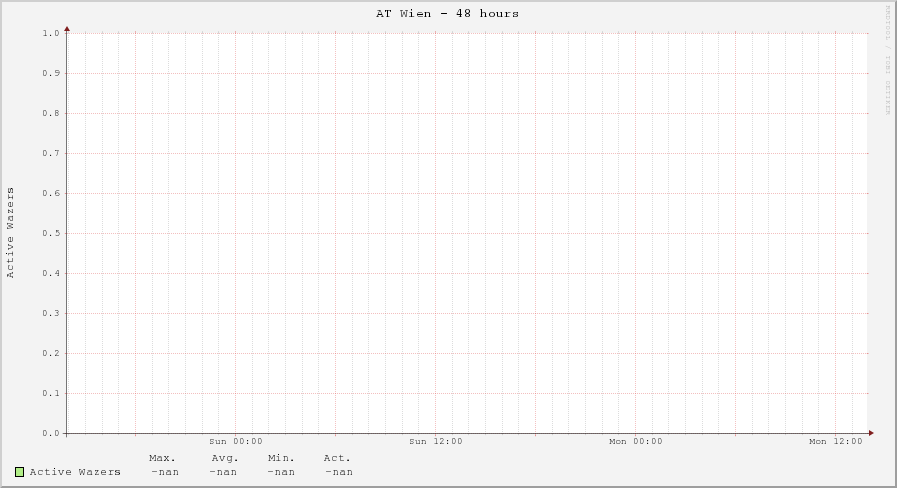Click the red arrow ending the X-axis
897x488 pixels.
click(x=870, y=433)
